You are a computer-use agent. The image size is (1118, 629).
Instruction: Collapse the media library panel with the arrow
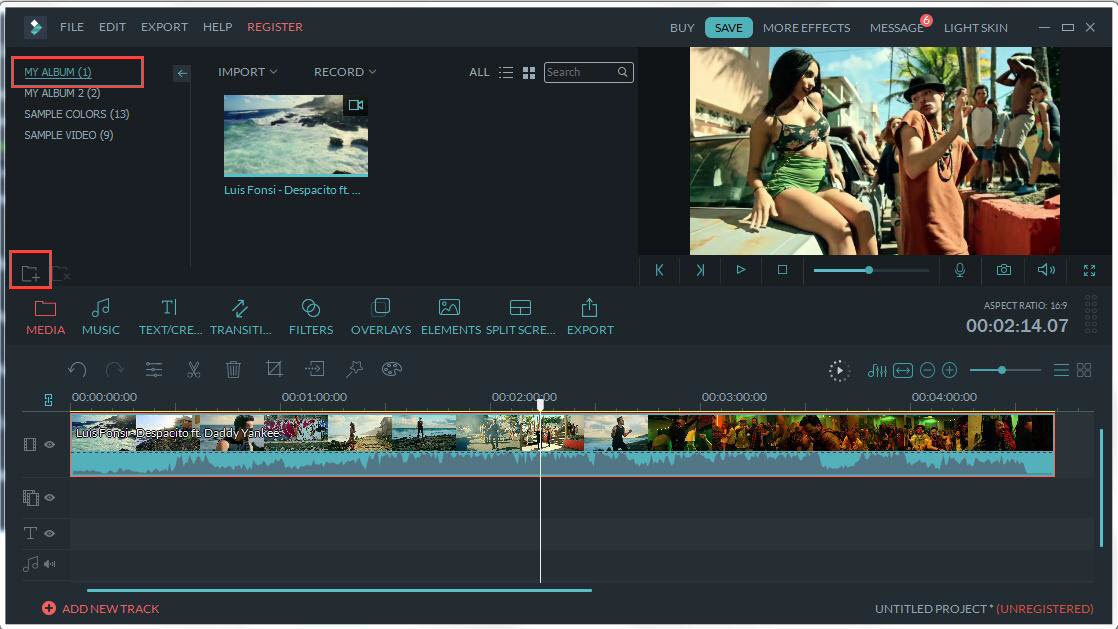click(x=181, y=72)
